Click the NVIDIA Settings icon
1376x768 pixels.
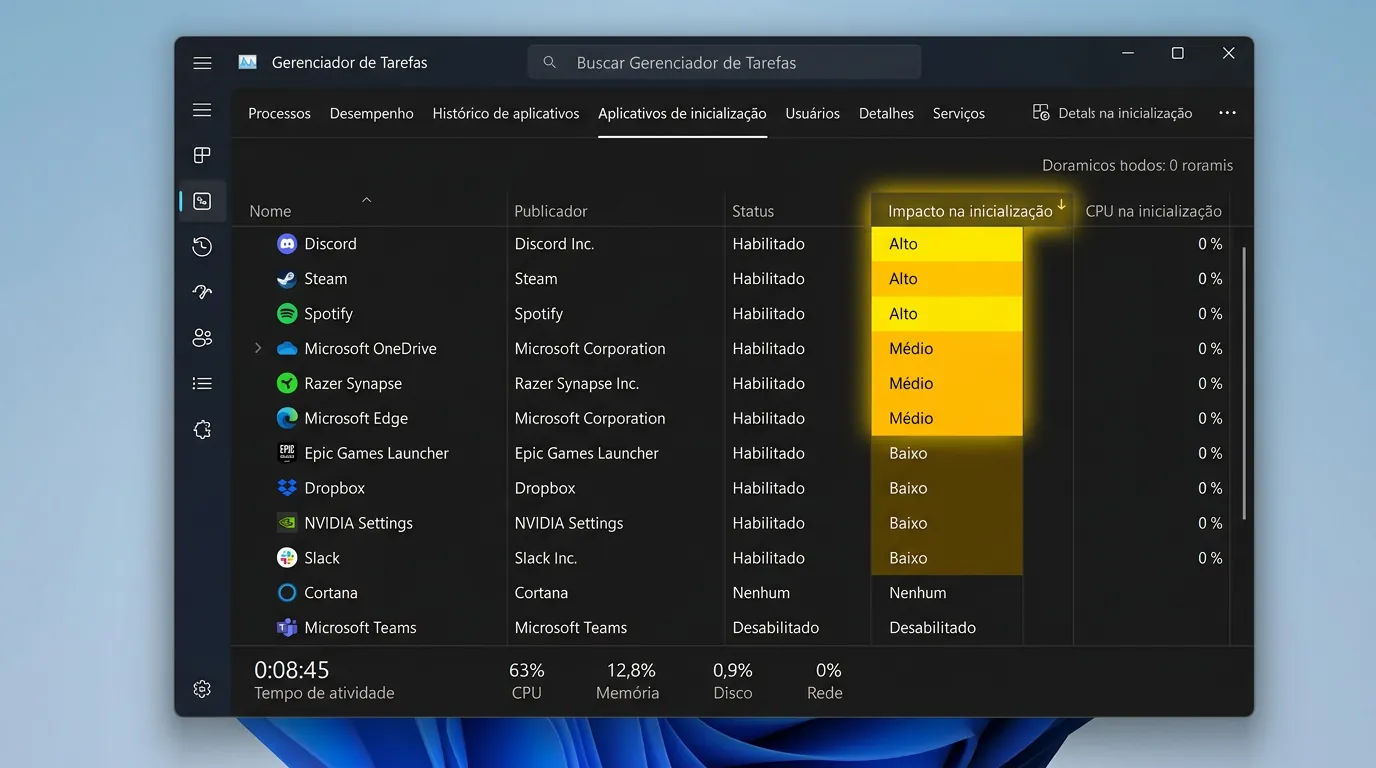pos(287,523)
